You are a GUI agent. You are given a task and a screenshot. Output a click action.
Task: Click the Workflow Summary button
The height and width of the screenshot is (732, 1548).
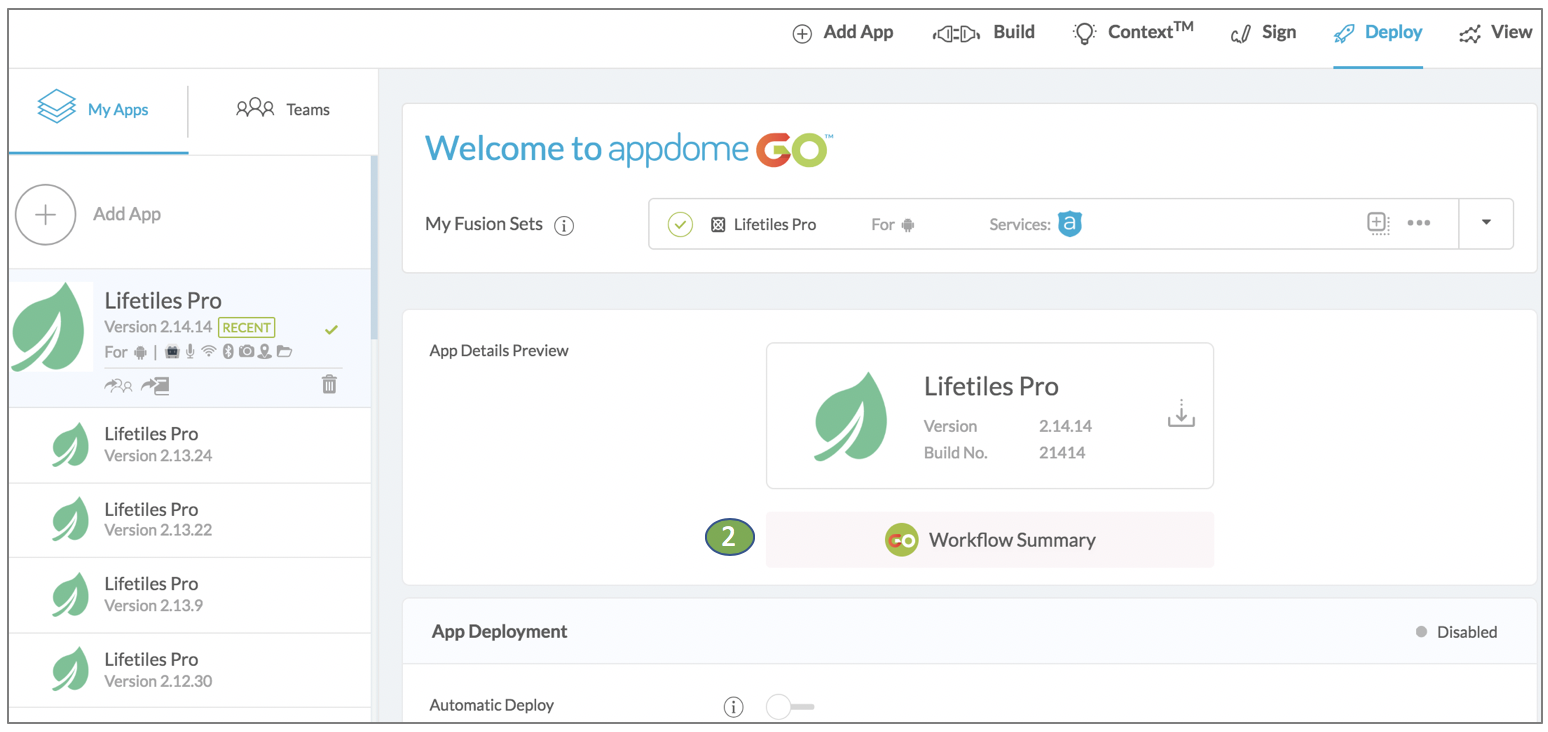coord(990,540)
